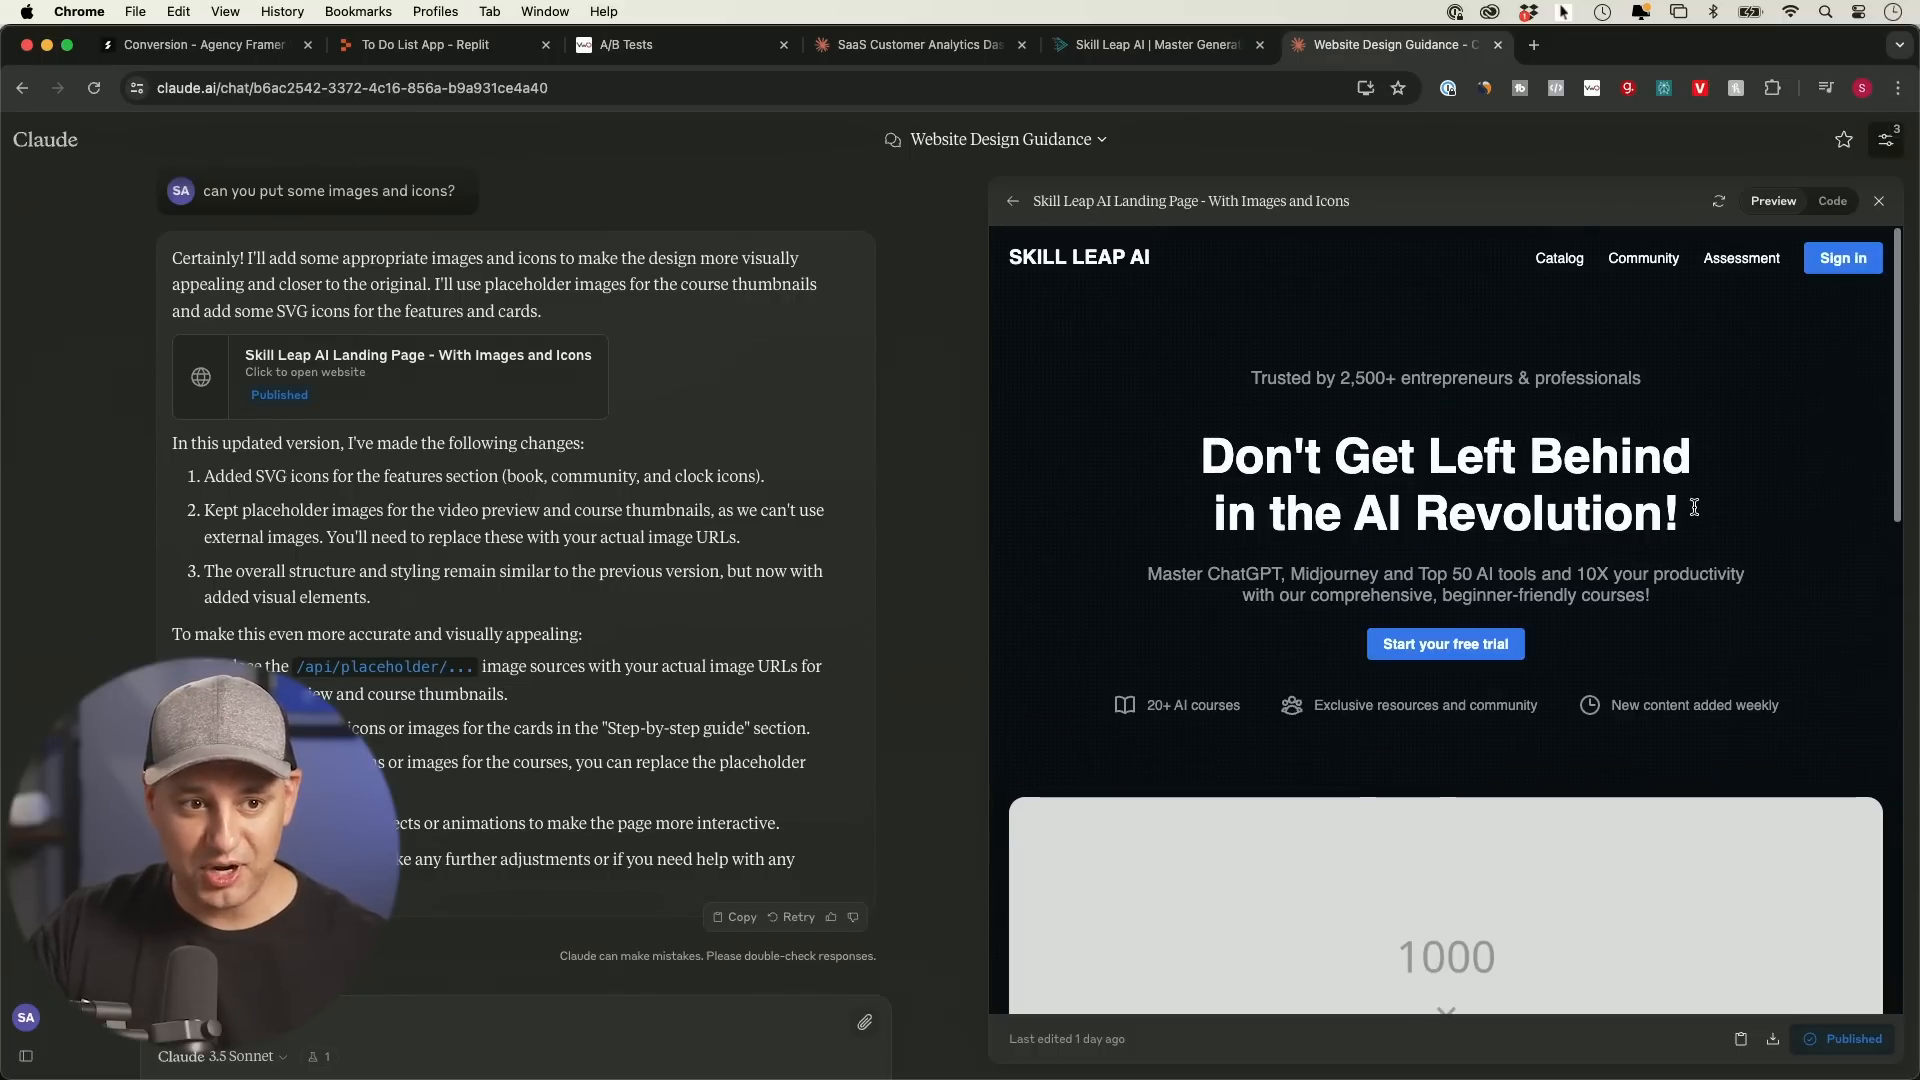Open the media controls icon in the toolbar
This screenshot has height=1080, width=1920.
point(1826,88)
